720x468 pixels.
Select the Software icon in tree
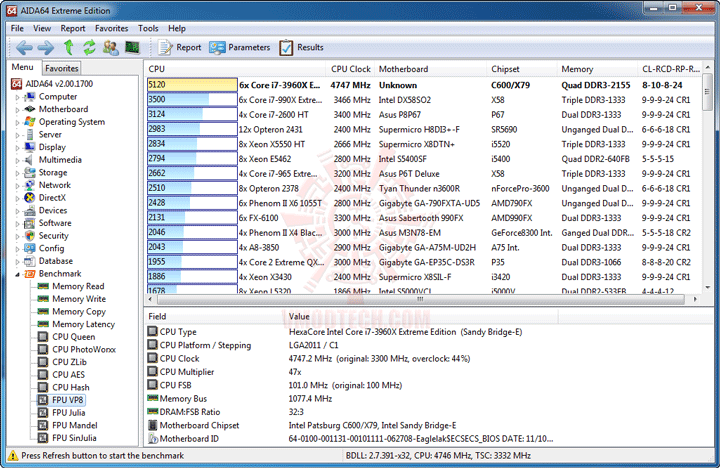click(30, 223)
